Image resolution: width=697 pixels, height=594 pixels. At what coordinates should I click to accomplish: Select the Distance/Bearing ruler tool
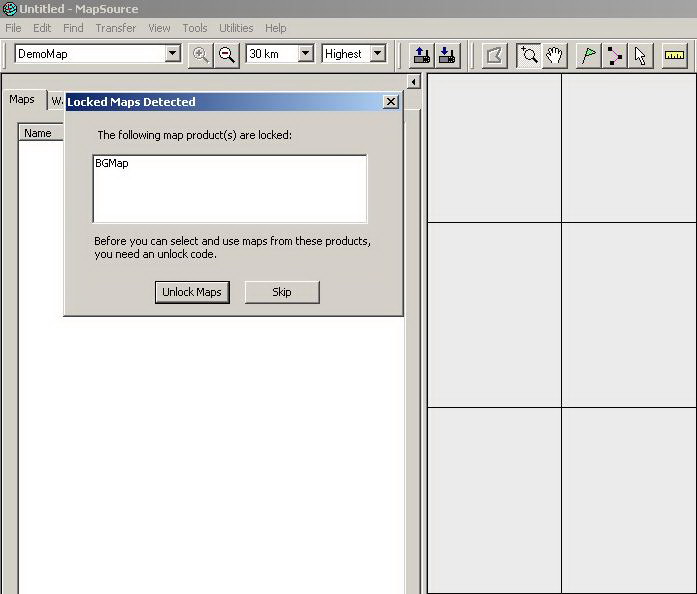point(674,55)
